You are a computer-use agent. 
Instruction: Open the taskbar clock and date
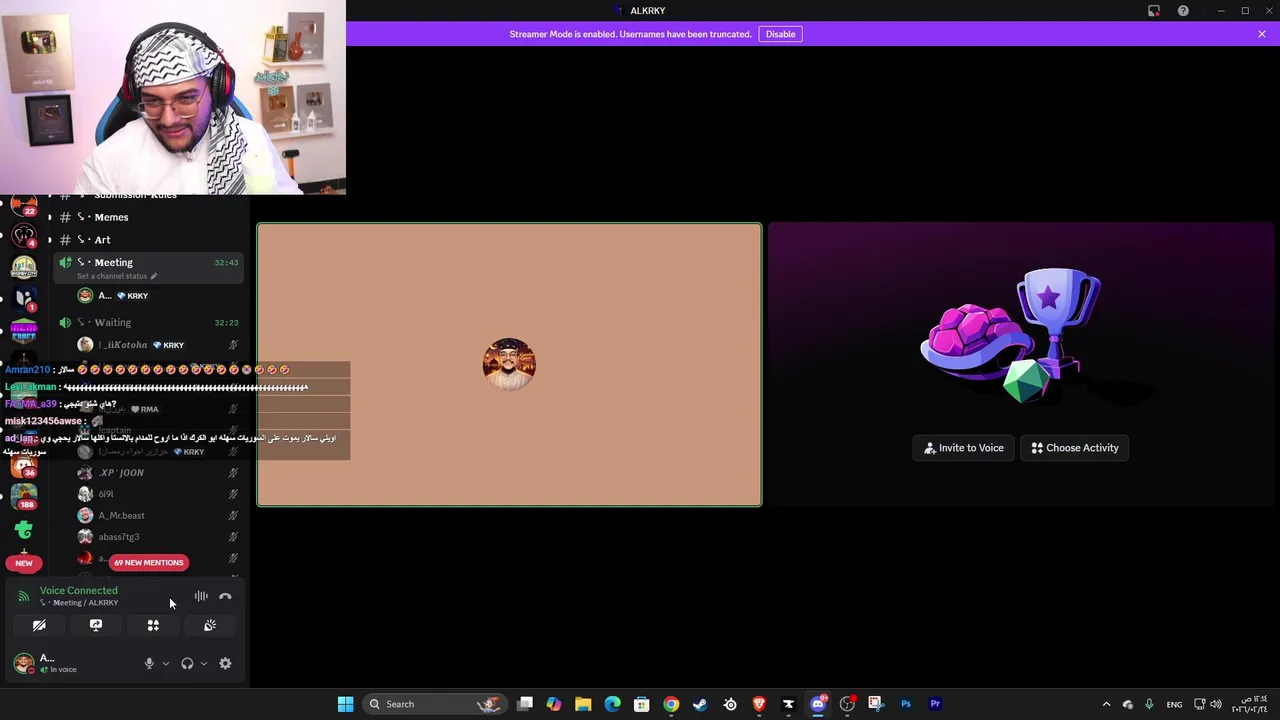[1250, 704]
